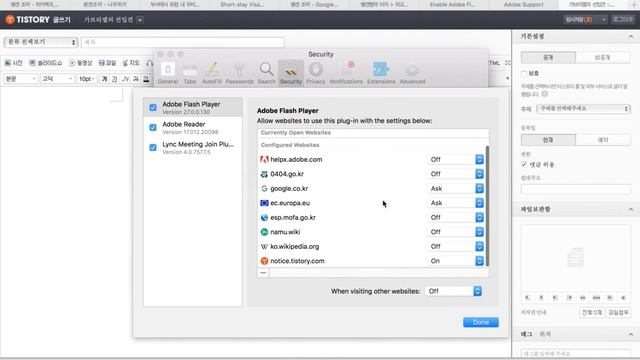Click the 전체삭제 button in the file box
The image size is (640, 360).
coord(591,312)
